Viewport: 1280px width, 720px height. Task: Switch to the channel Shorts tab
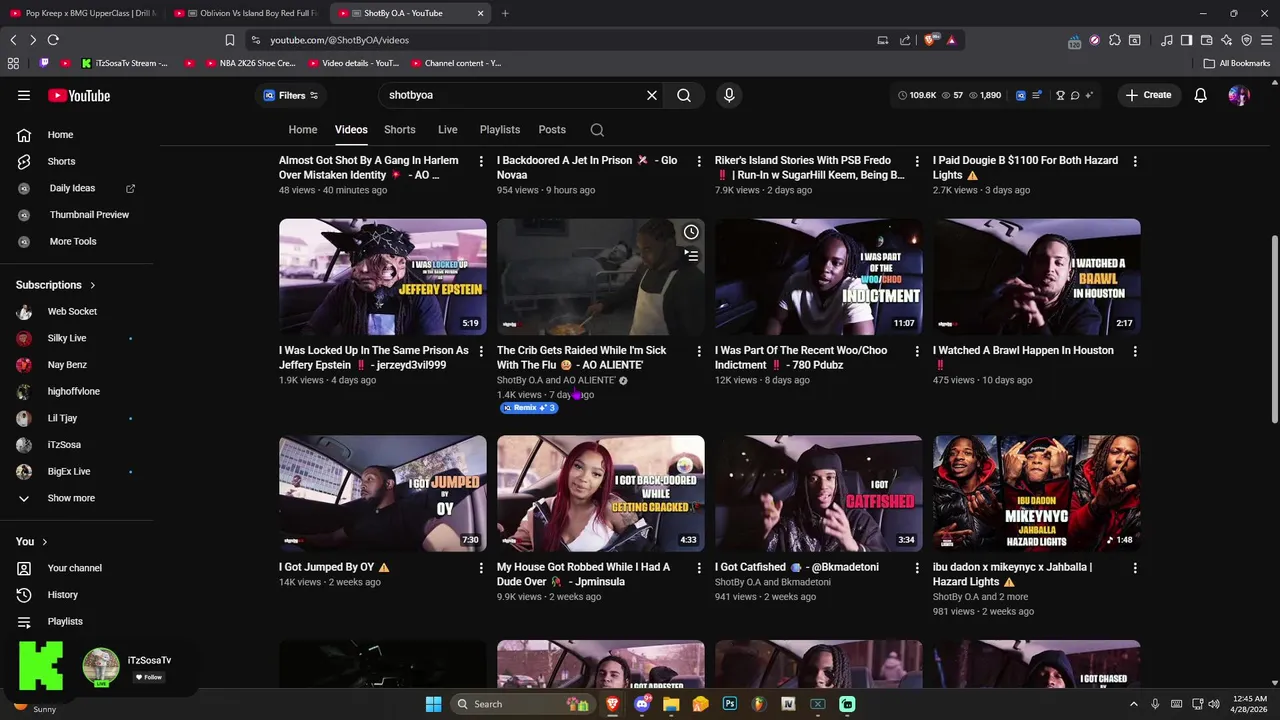click(x=400, y=130)
